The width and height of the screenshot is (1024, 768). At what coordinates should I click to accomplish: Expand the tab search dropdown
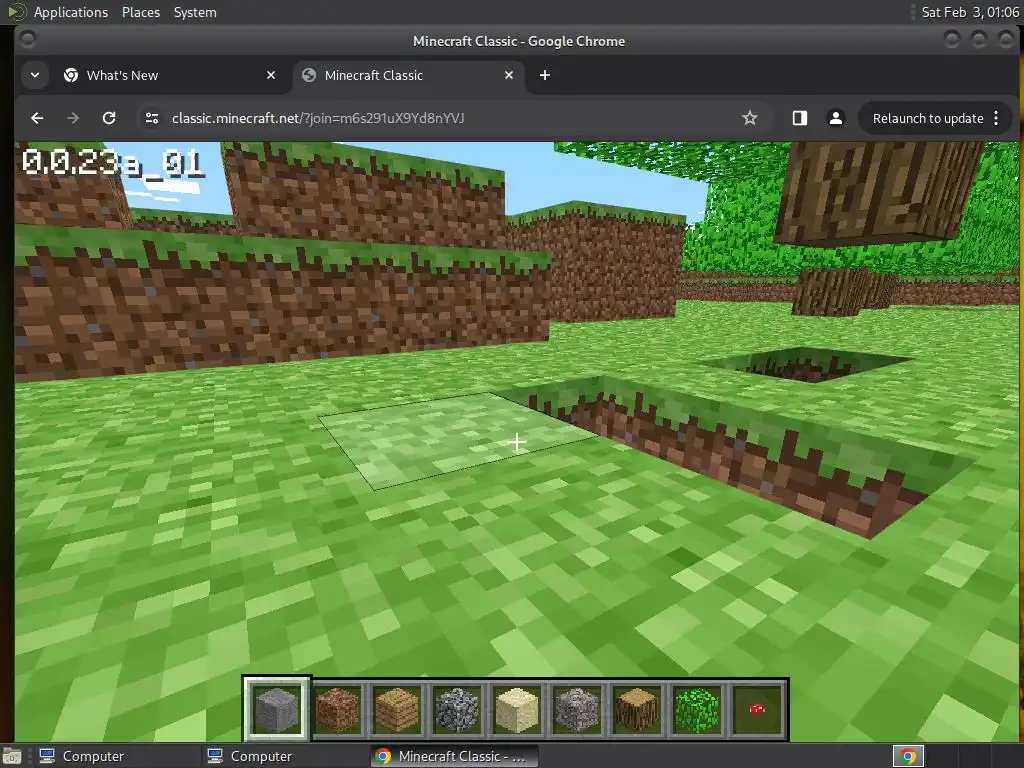coord(35,75)
